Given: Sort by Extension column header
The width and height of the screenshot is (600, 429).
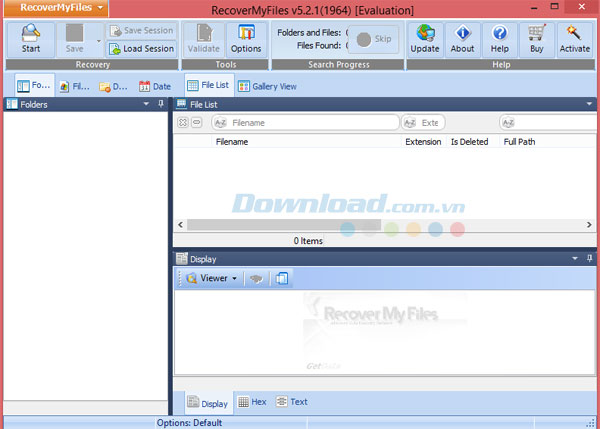Looking at the screenshot, I should tap(423, 142).
